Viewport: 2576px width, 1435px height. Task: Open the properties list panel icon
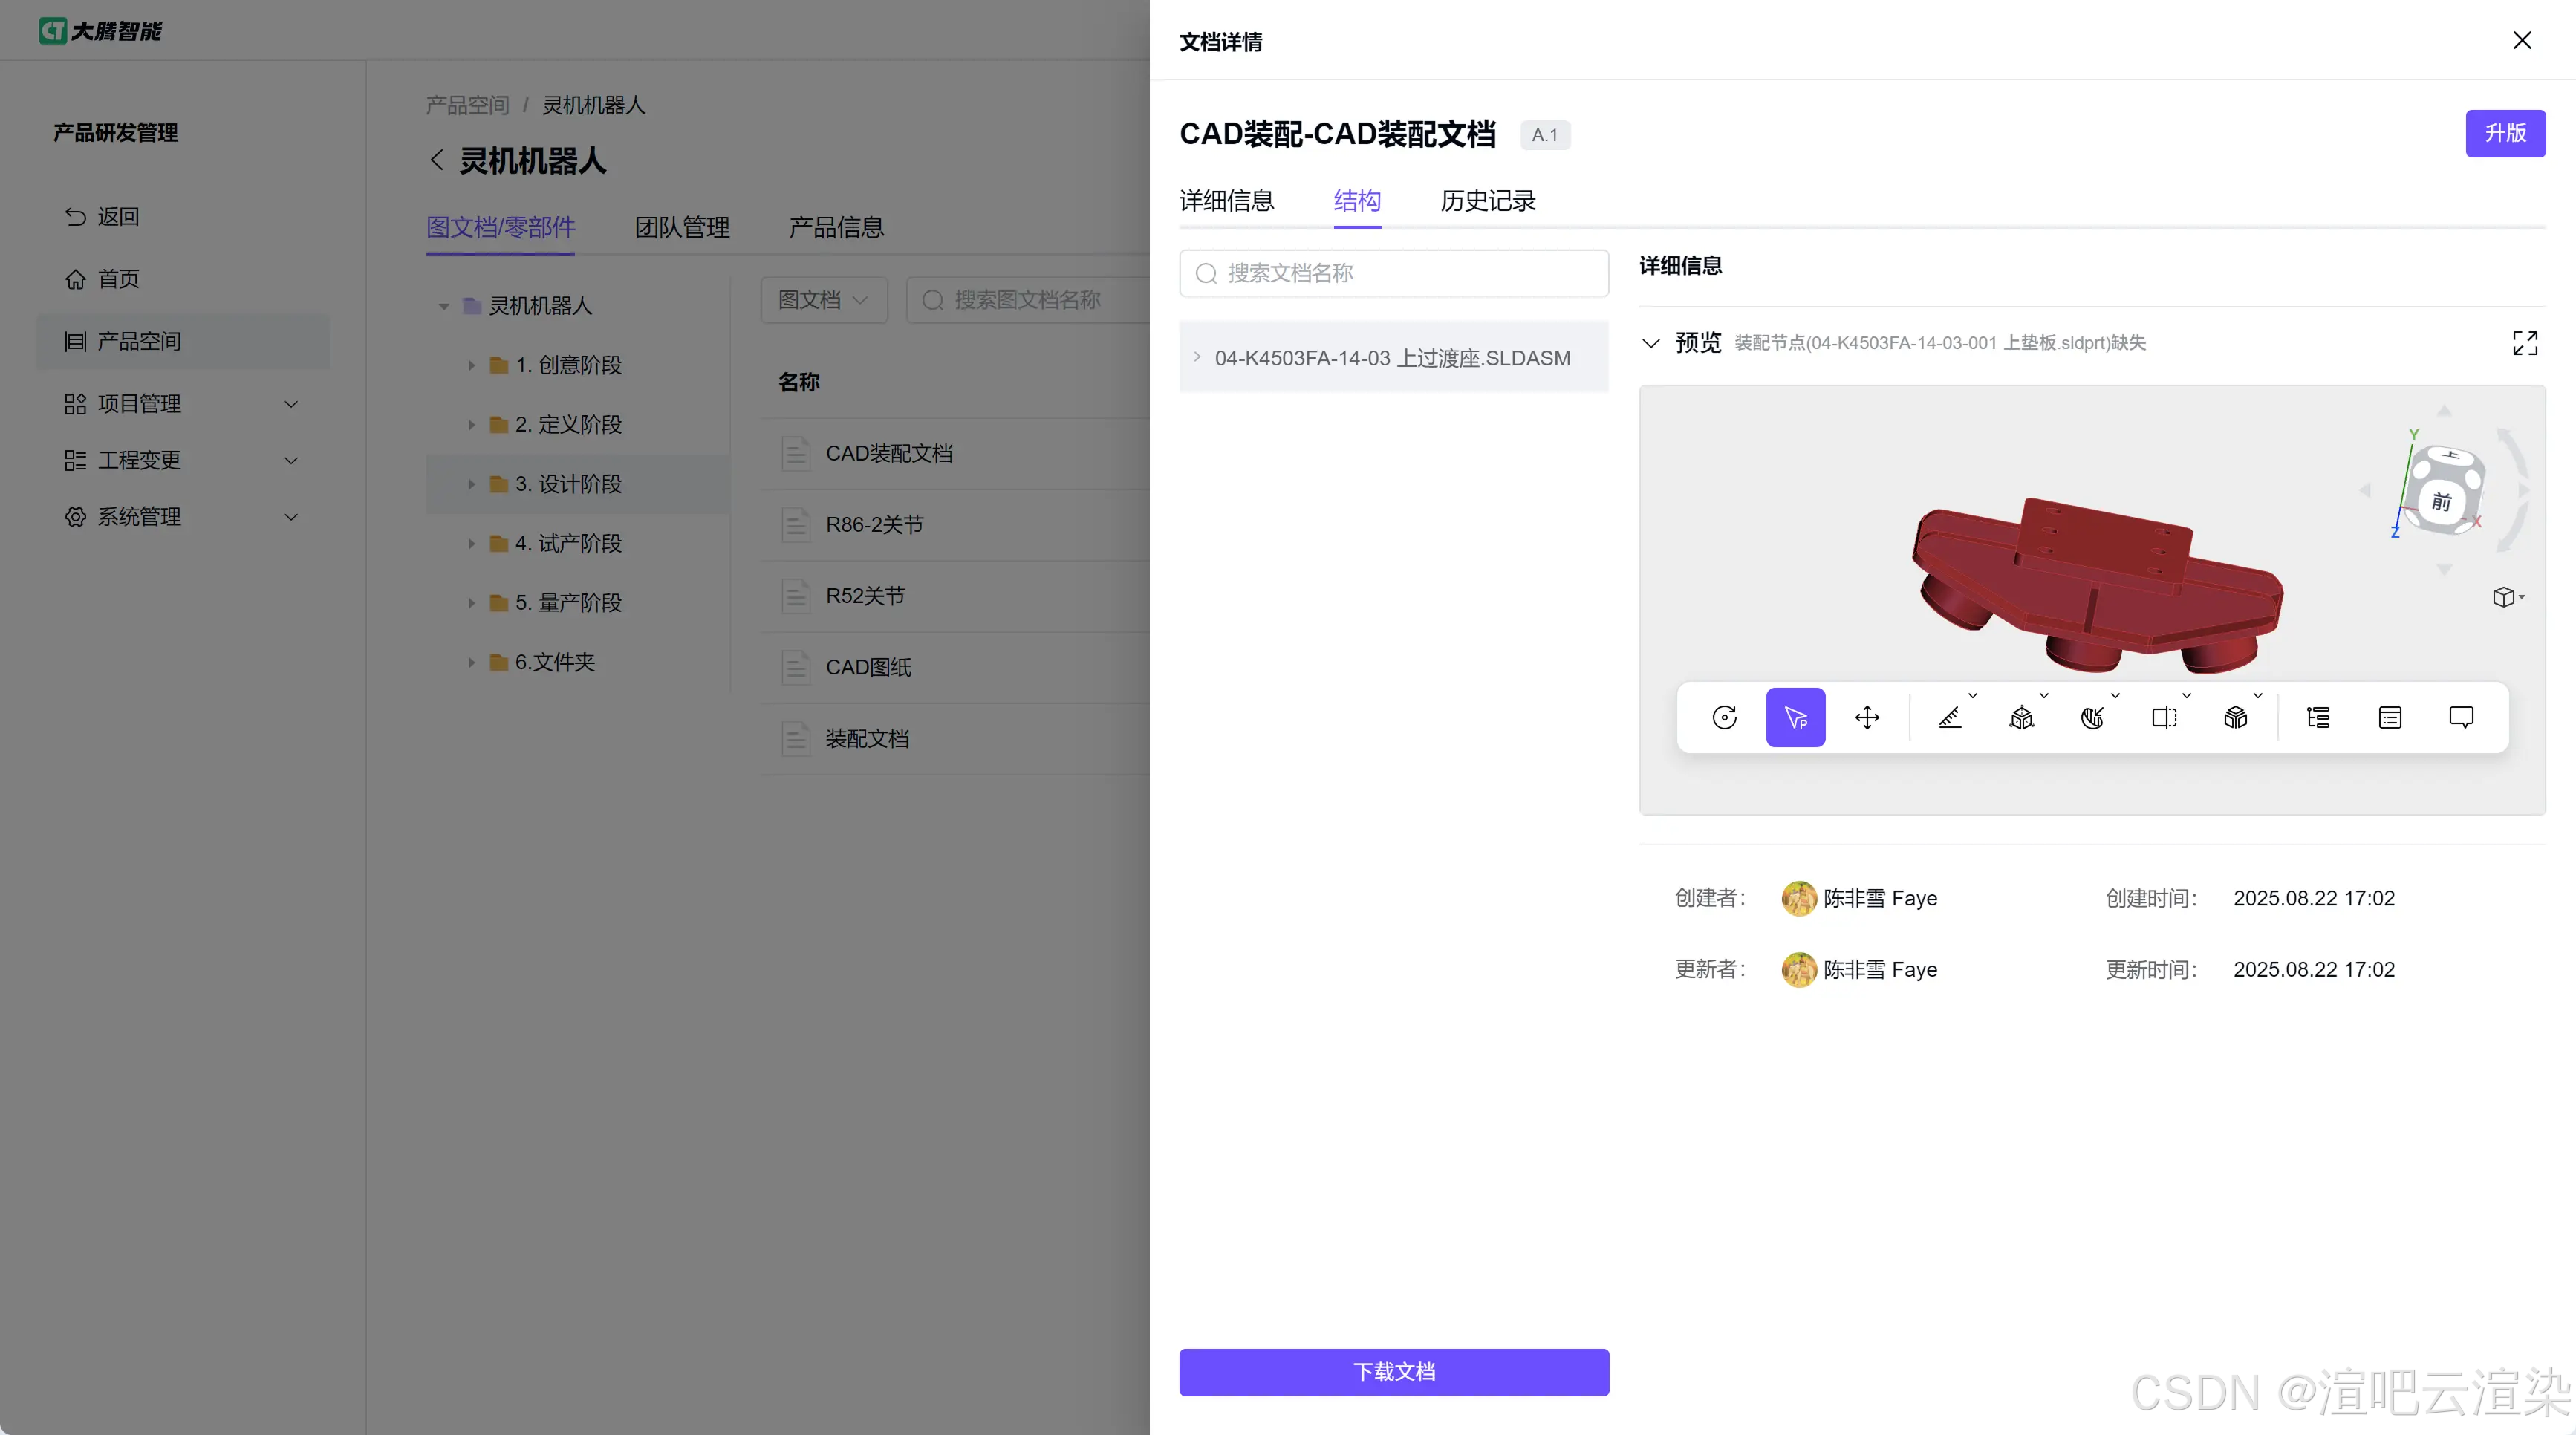coord(2389,717)
